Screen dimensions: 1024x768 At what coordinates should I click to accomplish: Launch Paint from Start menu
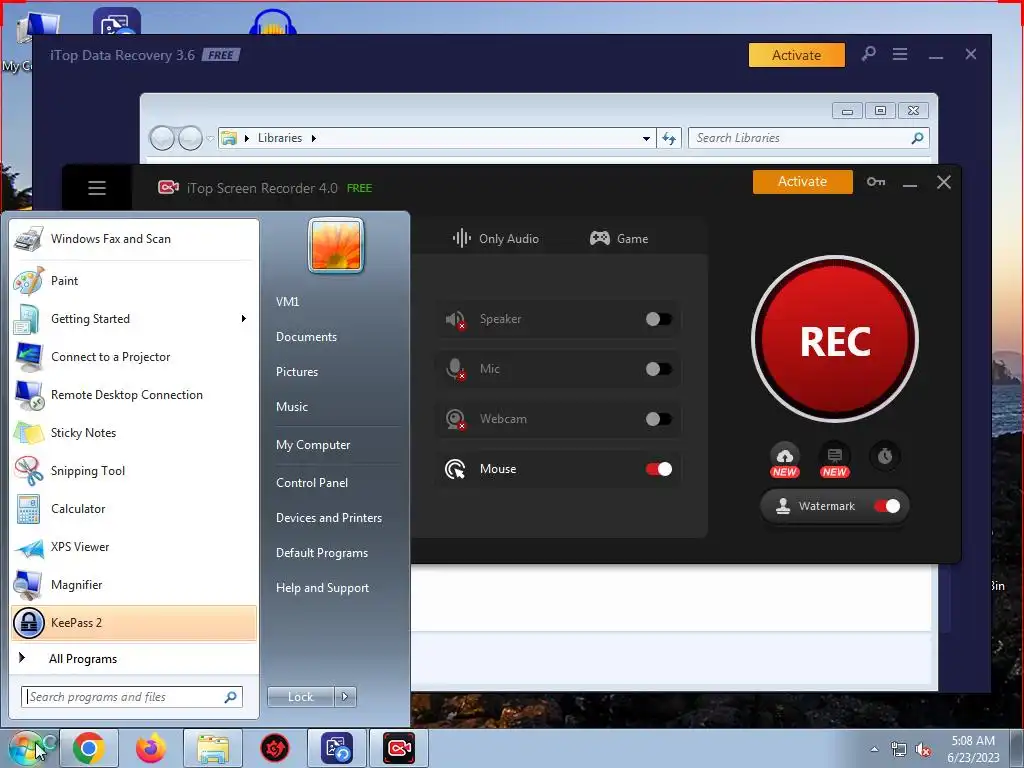[x=134, y=281]
